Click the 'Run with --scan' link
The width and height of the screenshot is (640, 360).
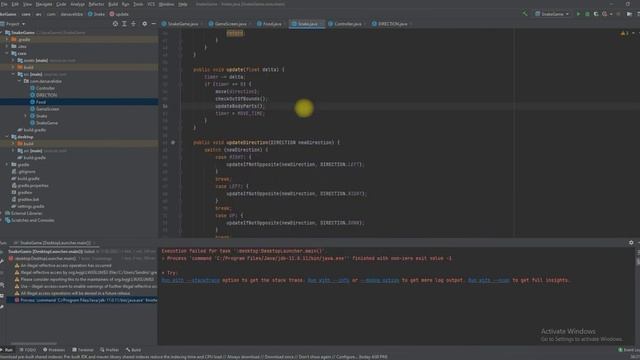pos(489,280)
